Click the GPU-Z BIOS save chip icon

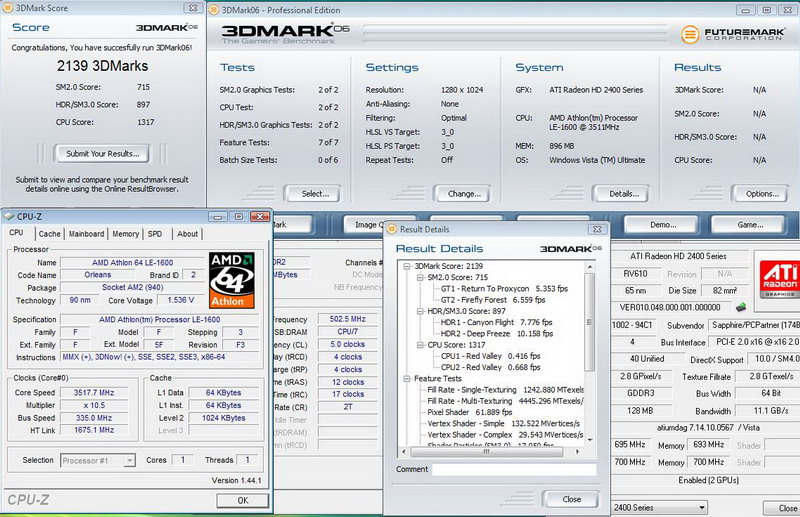[x=741, y=307]
